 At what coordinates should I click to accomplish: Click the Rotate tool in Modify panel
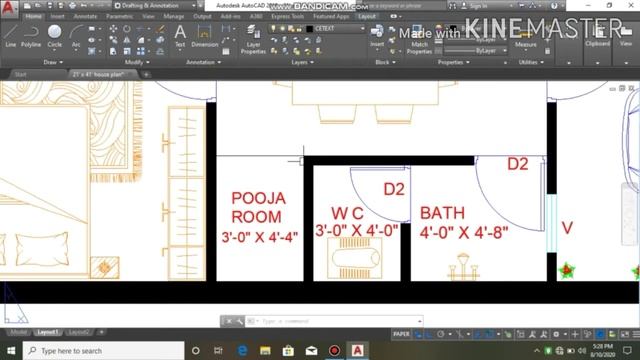click(x=127, y=29)
